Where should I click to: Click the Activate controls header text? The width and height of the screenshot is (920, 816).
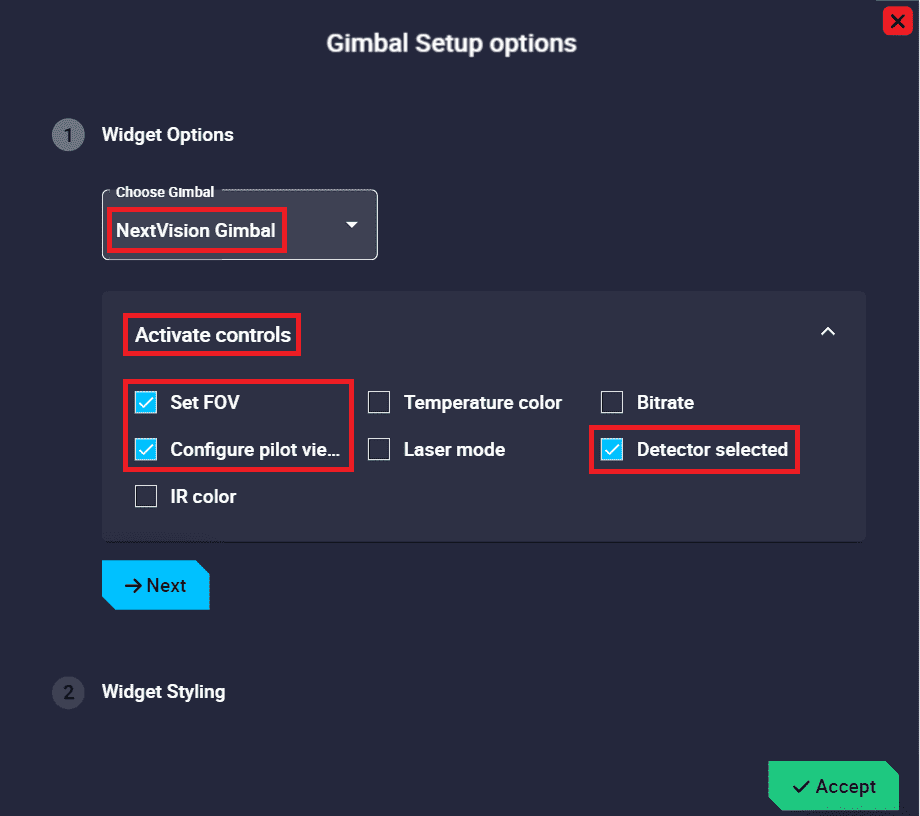[213, 335]
